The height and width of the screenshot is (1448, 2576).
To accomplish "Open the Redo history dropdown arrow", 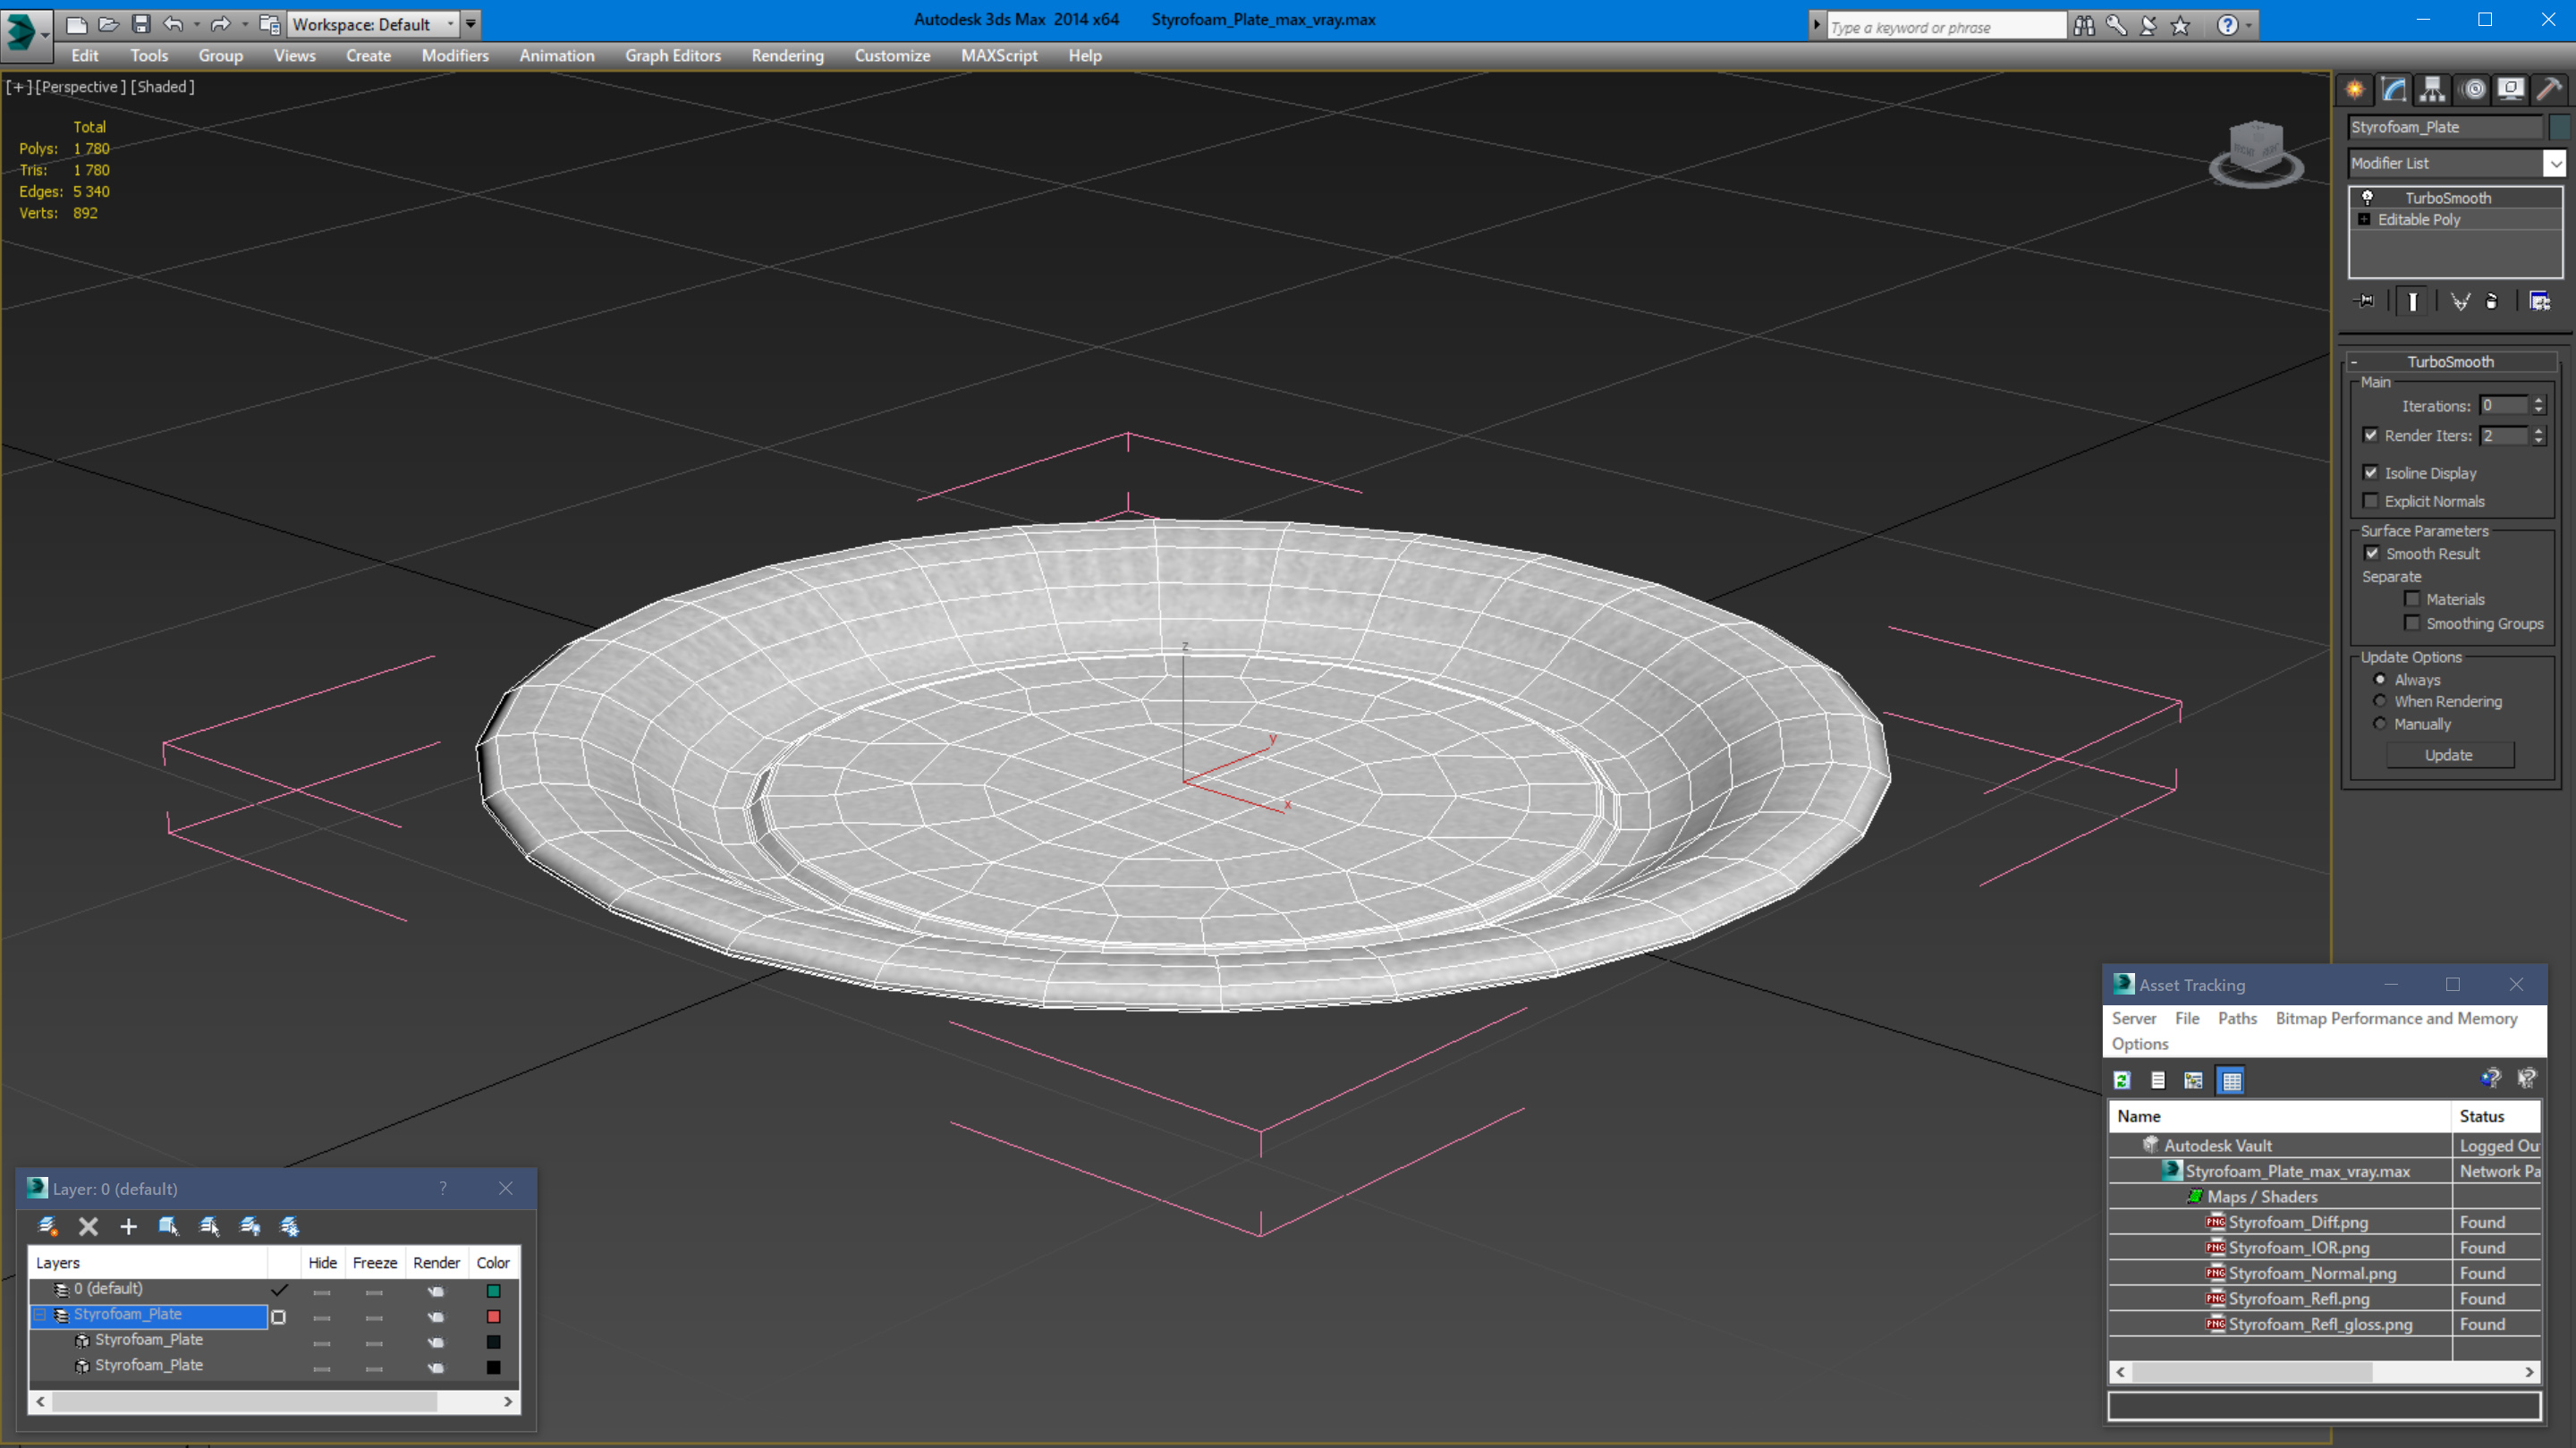I will click(x=245, y=24).
